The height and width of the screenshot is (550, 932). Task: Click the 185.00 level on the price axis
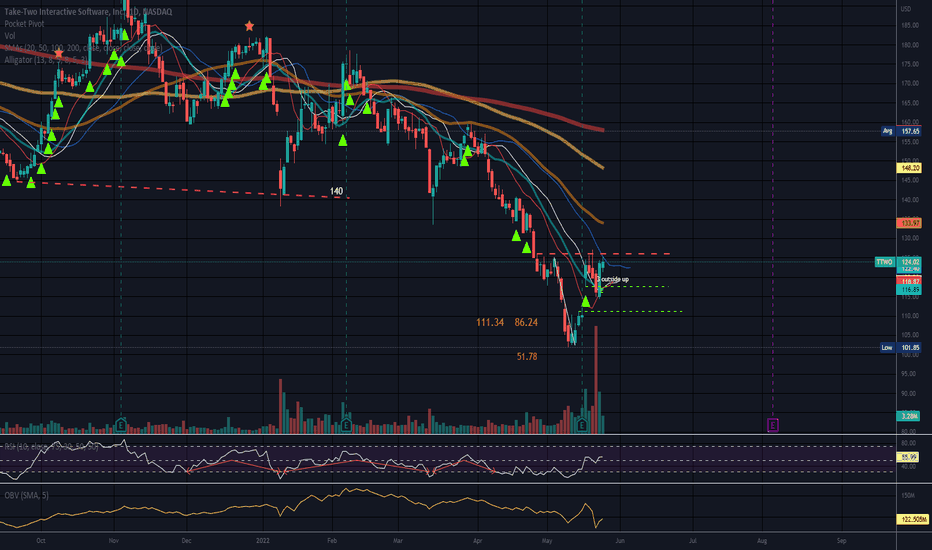(x=909, y=26)
